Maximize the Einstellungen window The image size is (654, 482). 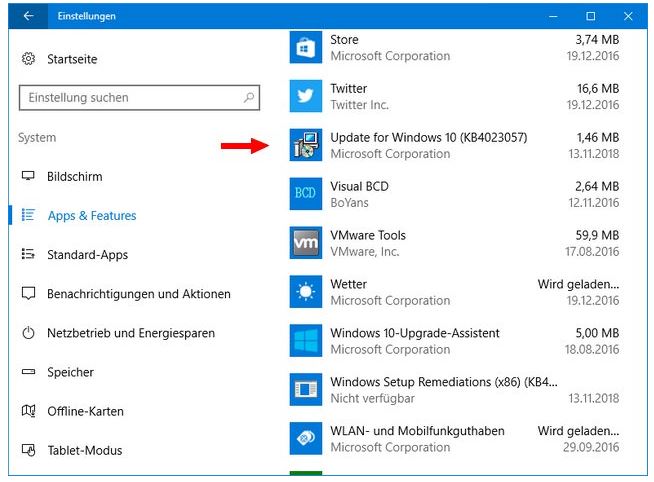(591, 16)
